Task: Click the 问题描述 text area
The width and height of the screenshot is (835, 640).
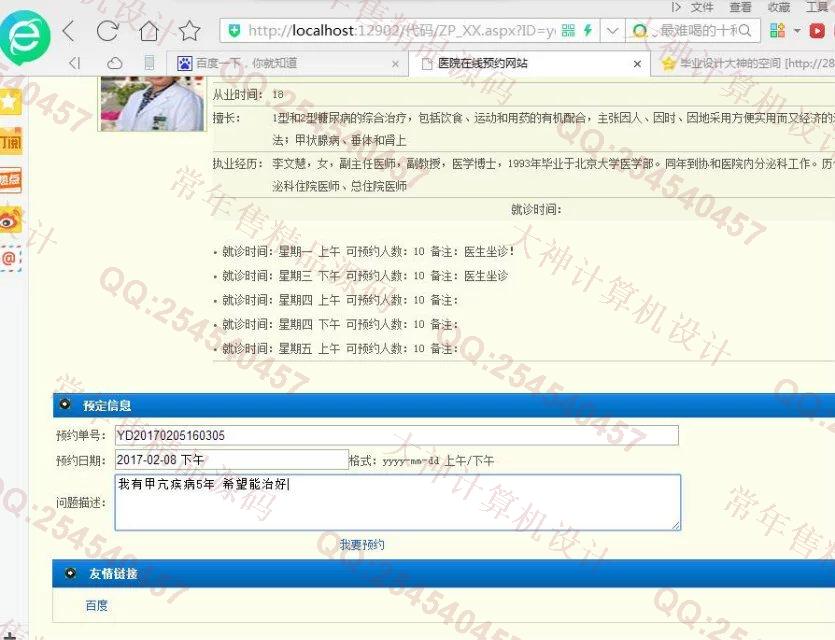Action: point(398,502)
